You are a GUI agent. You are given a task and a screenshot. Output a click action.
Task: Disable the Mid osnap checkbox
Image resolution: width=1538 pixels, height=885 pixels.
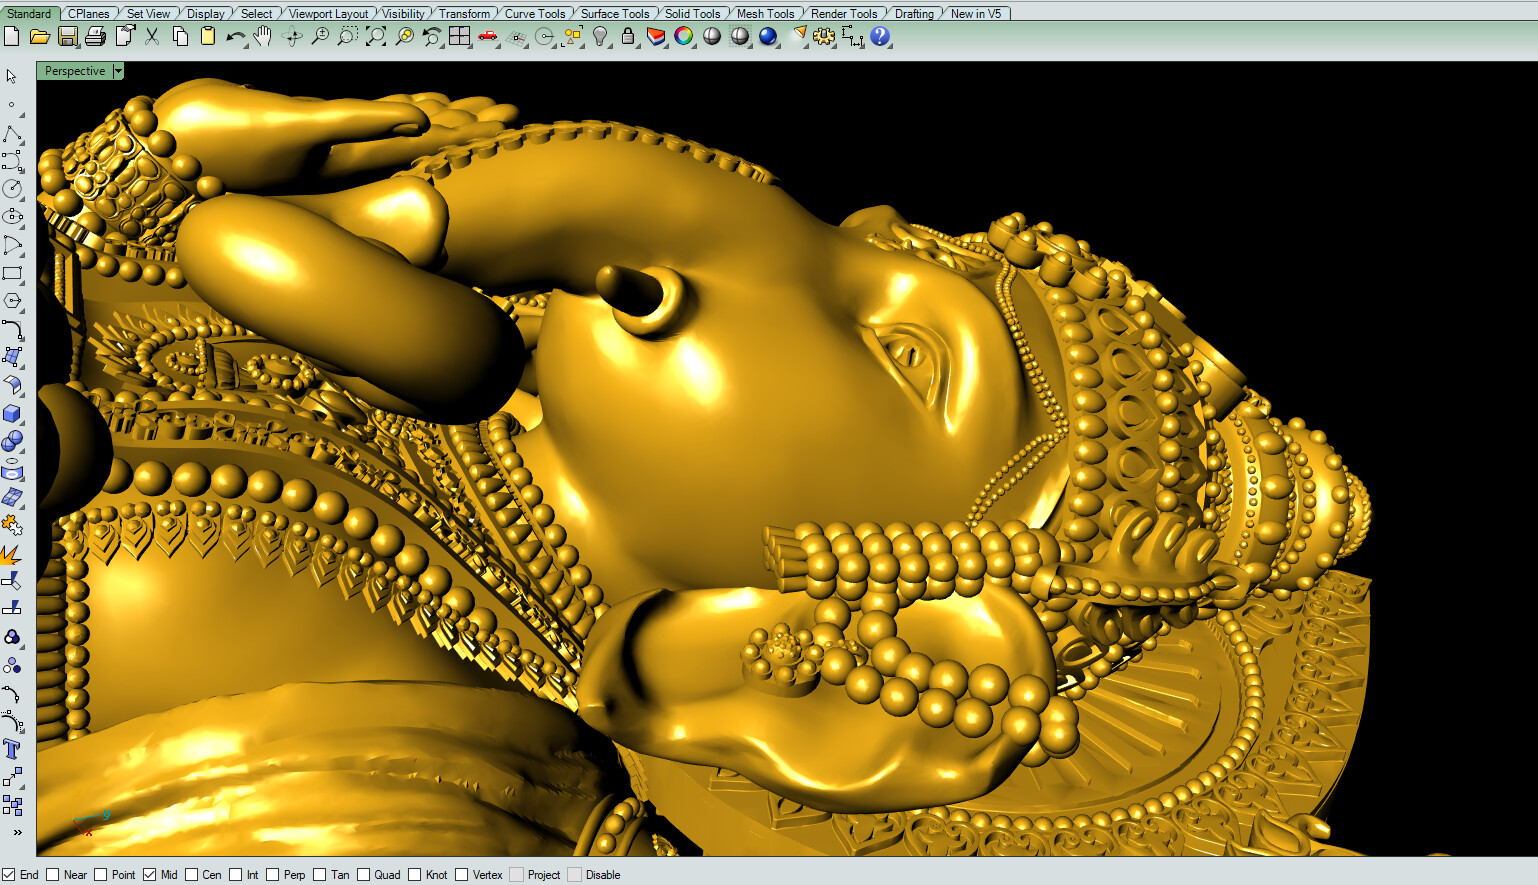click(150, 874)
